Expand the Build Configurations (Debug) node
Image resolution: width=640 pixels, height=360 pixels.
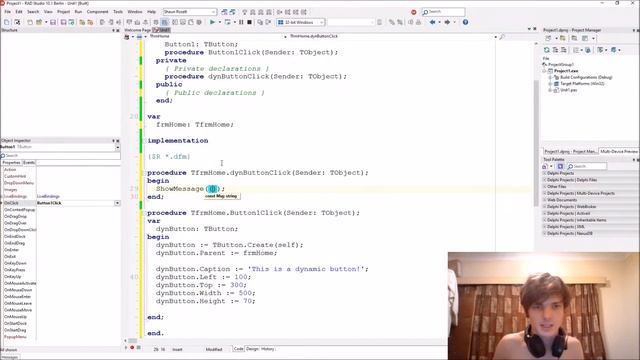(550, 77)
